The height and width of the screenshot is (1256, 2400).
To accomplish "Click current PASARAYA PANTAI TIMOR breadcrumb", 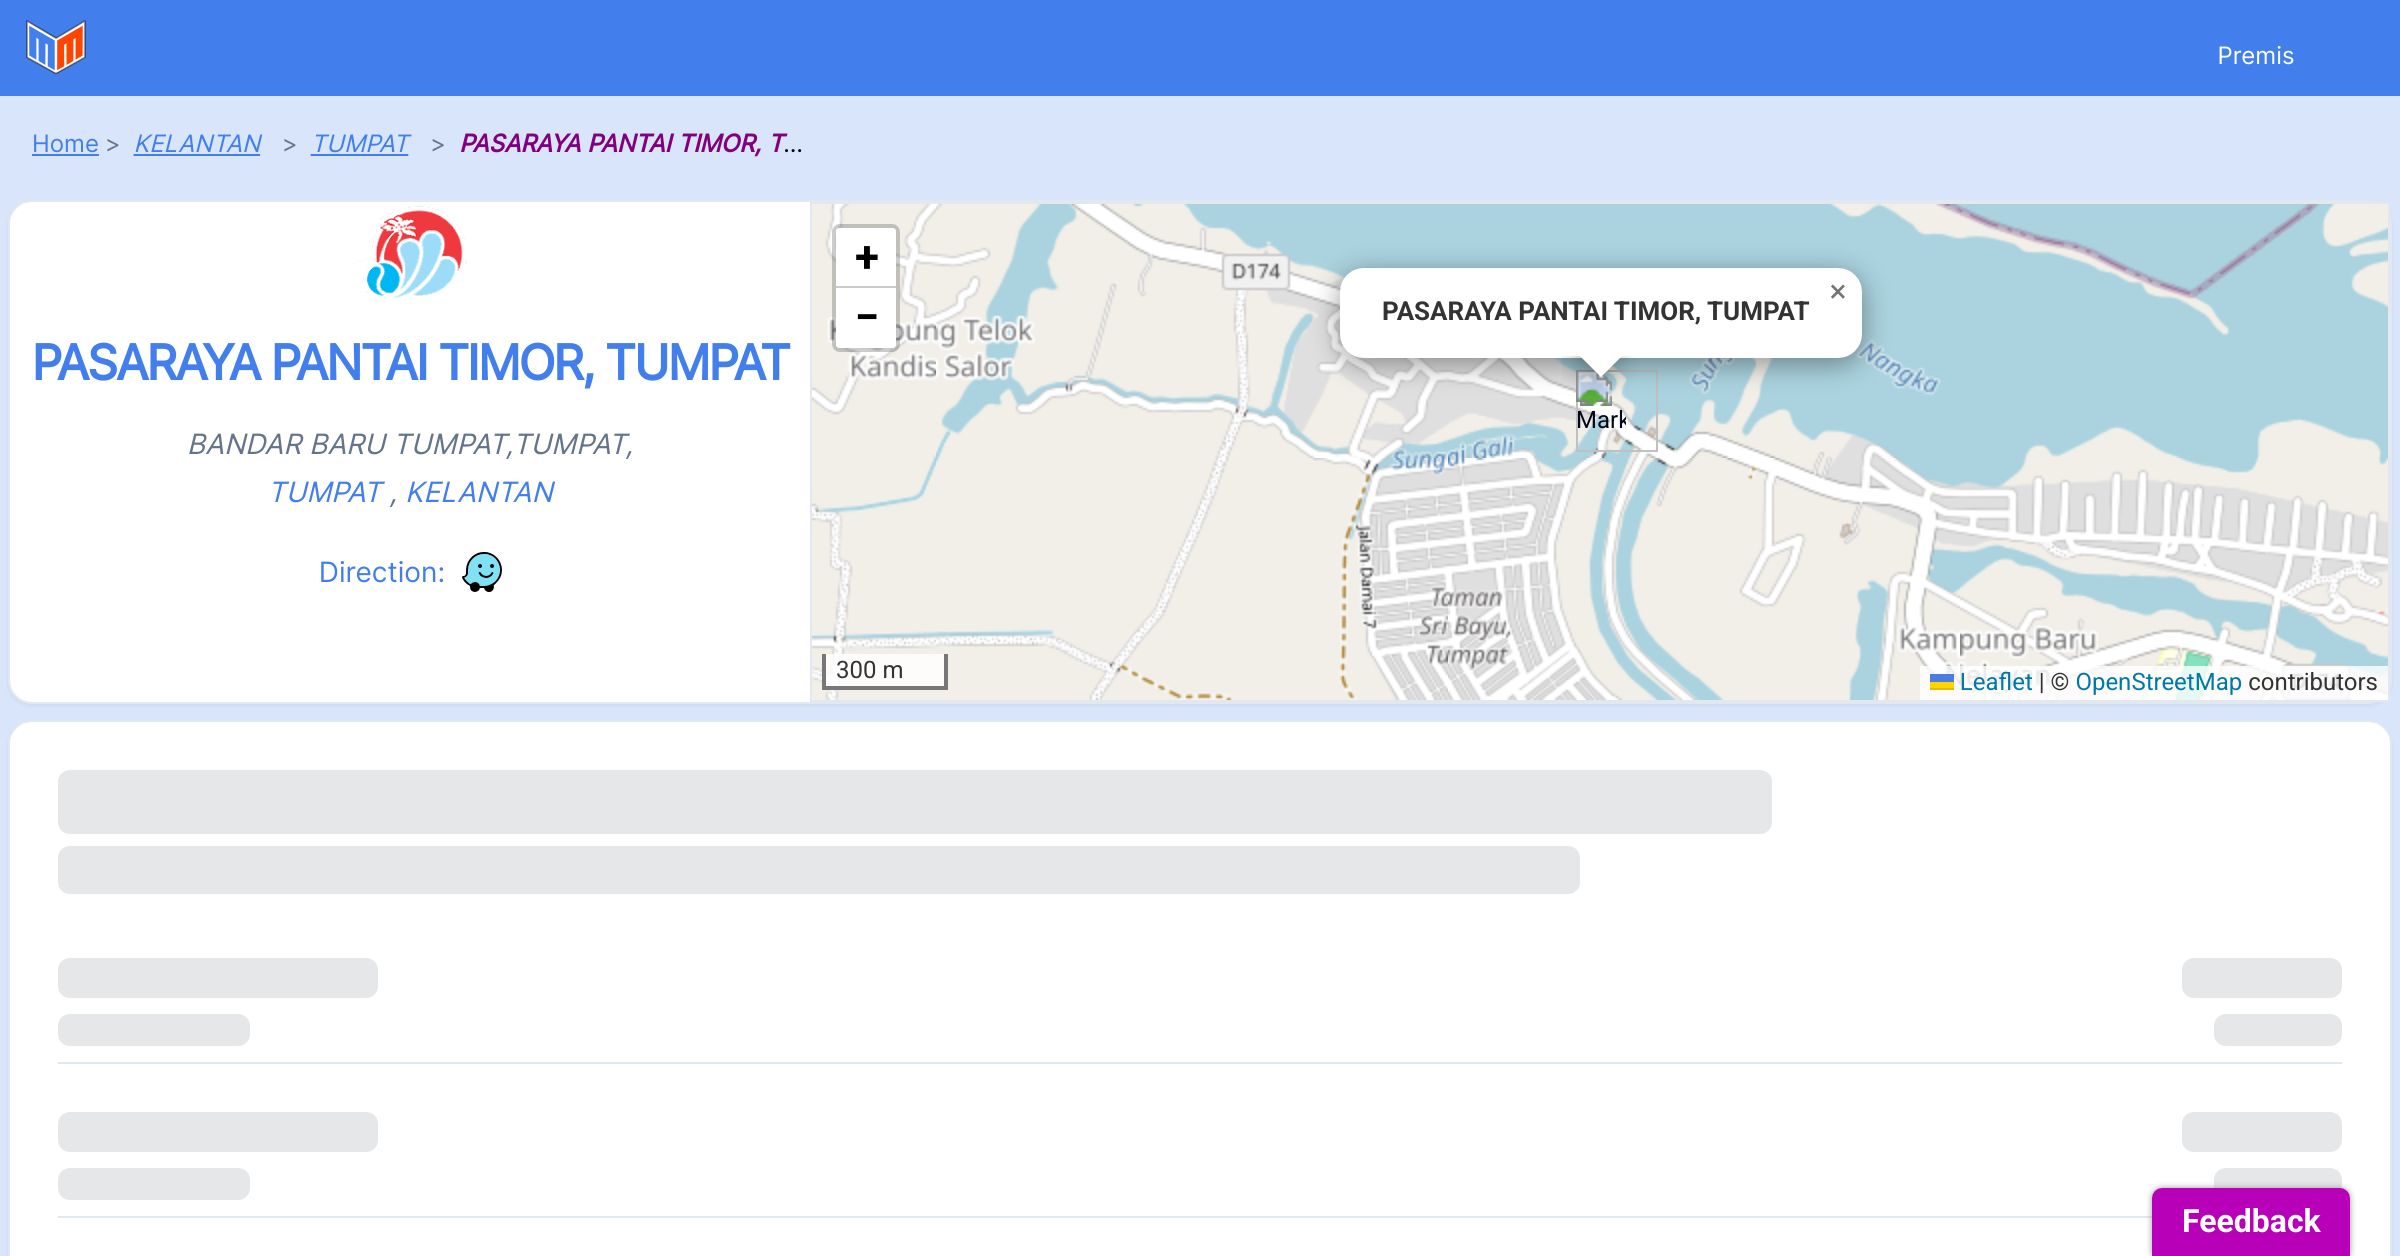I will click(630, 144).
